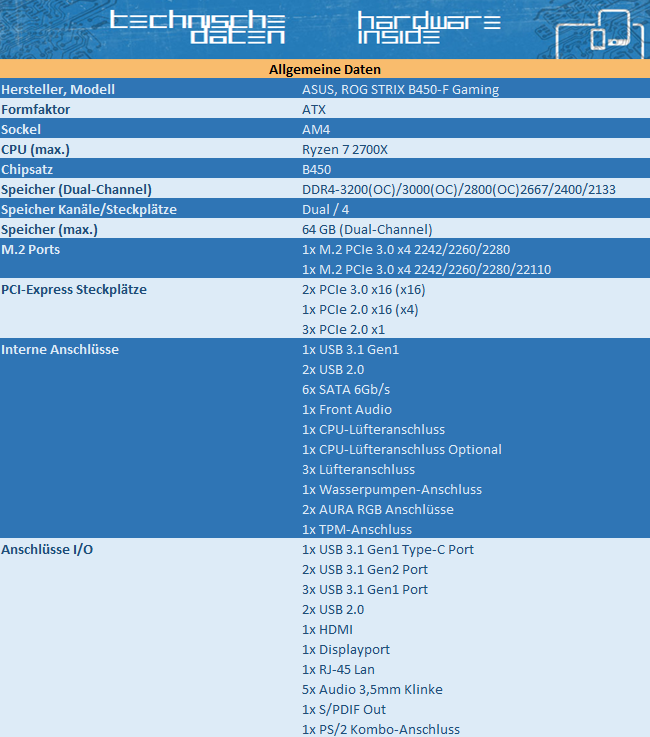
Task: Select the "1x USB 3.1 Gen1 Type-C Port" entry
Action: [x=387, y=549]
